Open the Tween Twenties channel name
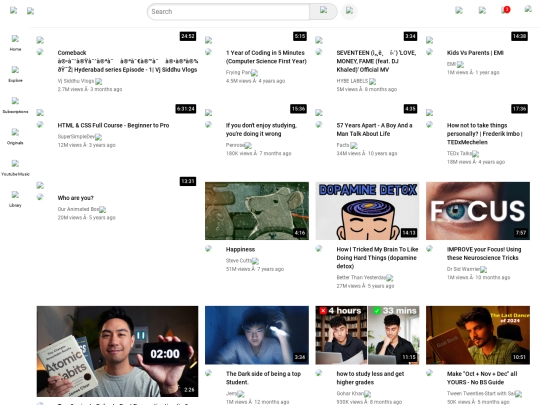 pos(481,393)
